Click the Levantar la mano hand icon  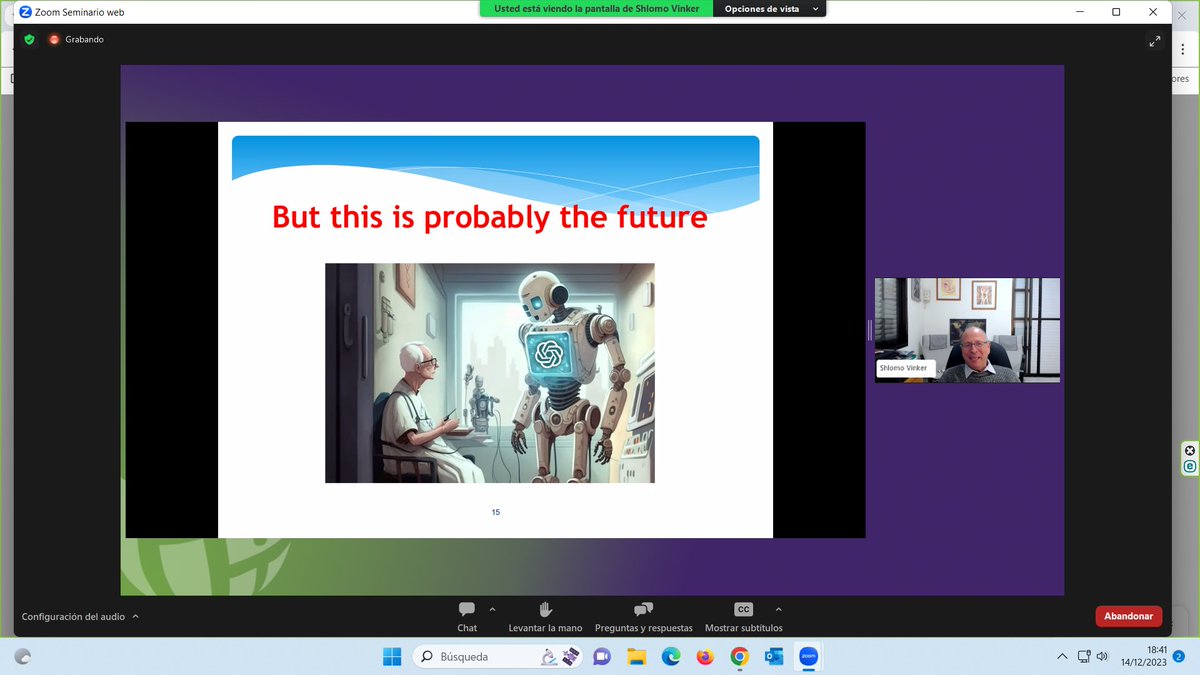[545, 609]
